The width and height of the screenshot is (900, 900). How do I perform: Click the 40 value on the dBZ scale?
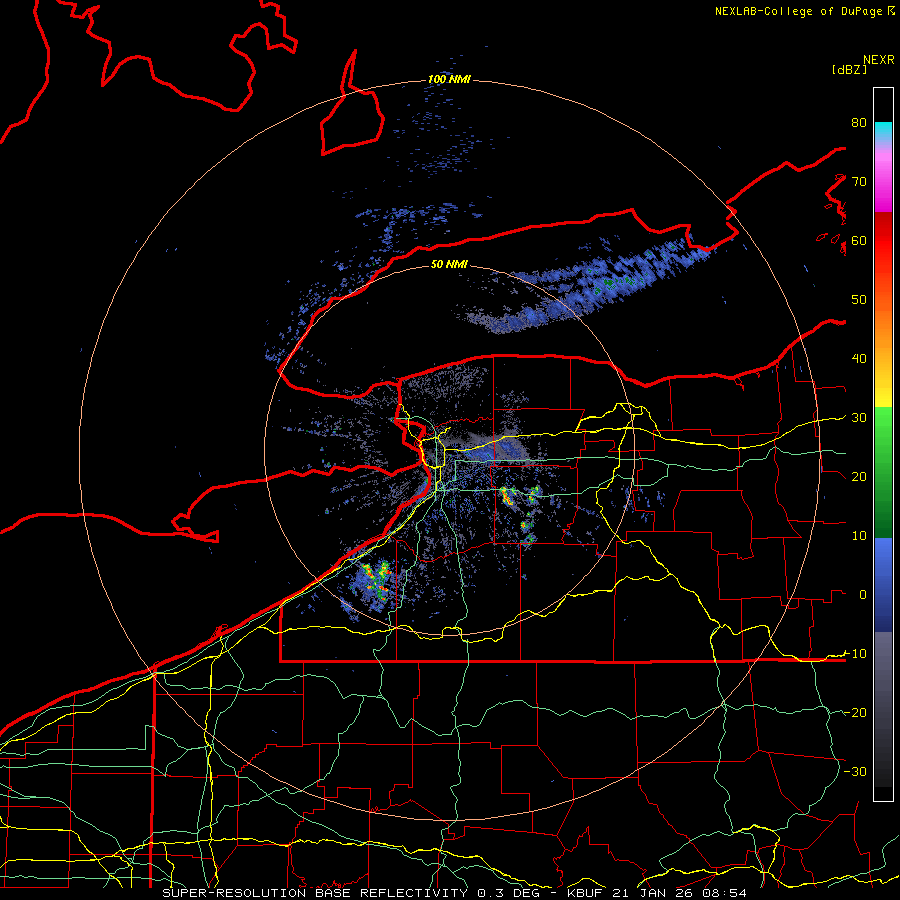coord(859,359)
